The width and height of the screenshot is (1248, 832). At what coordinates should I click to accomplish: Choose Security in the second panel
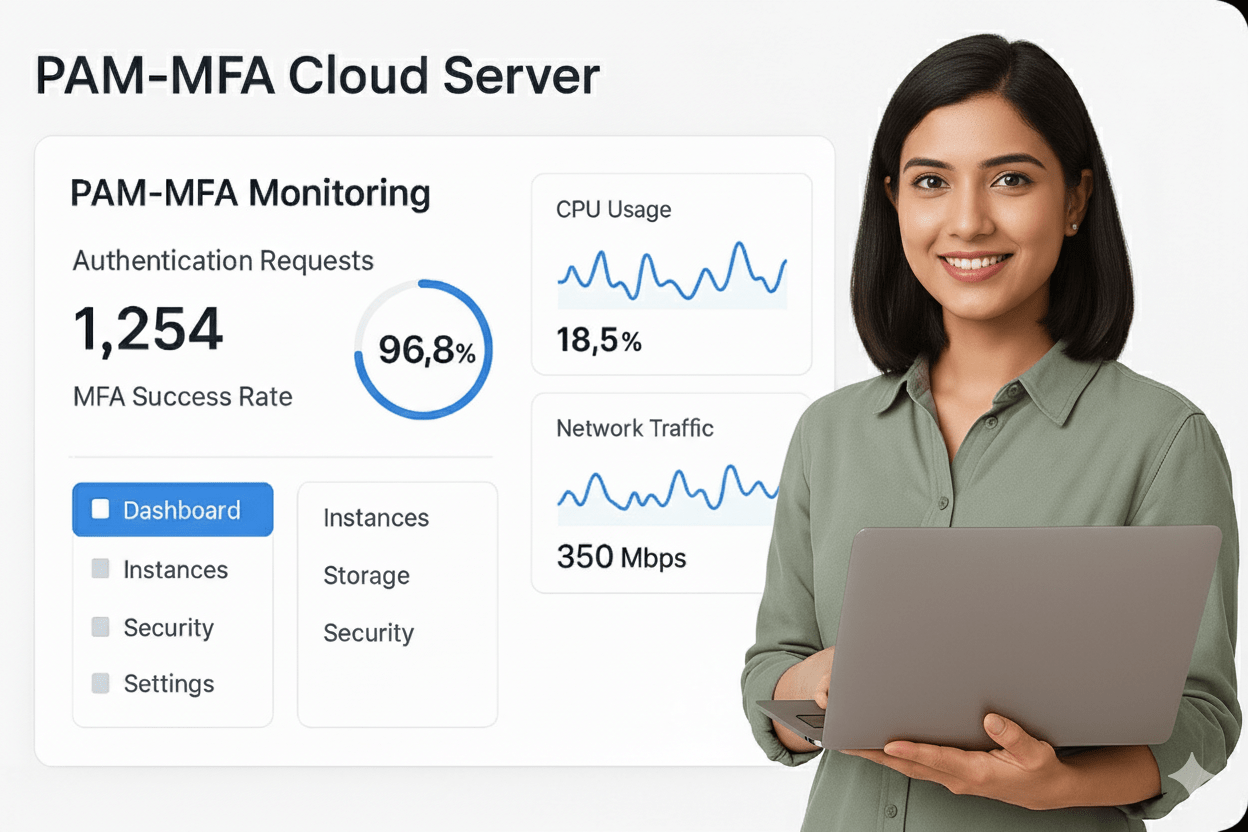pos(368,633)
